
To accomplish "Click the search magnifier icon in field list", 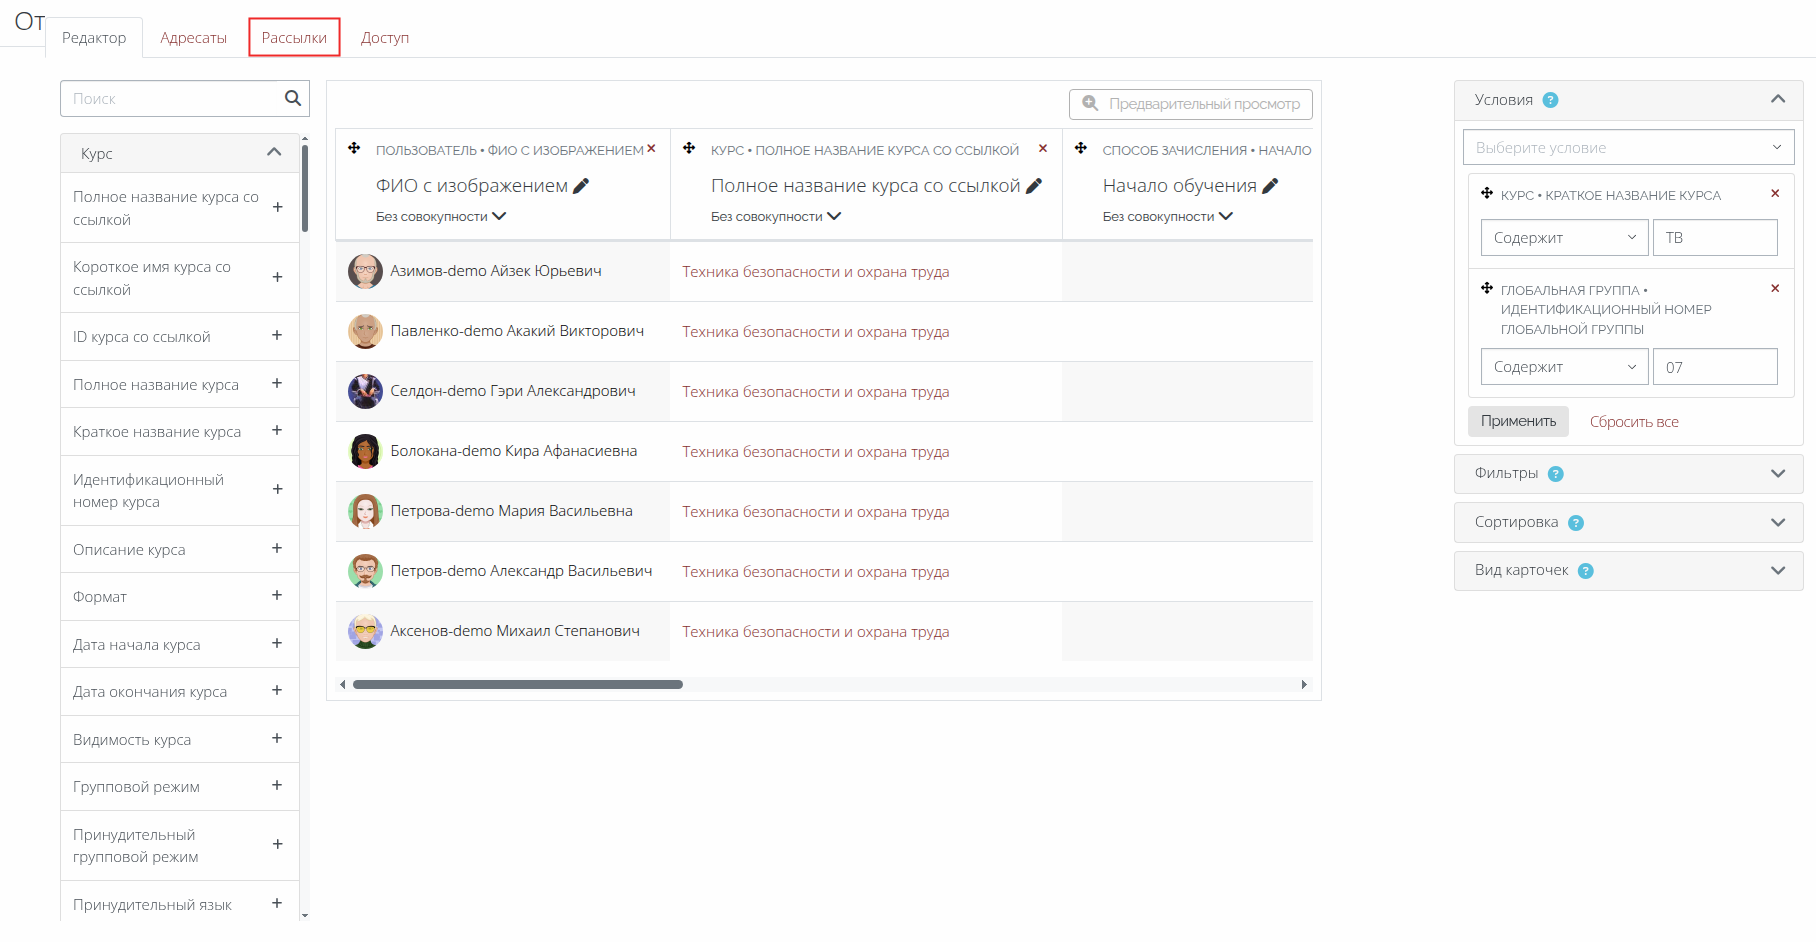I will pyautogui.click(x=292, y=98).
